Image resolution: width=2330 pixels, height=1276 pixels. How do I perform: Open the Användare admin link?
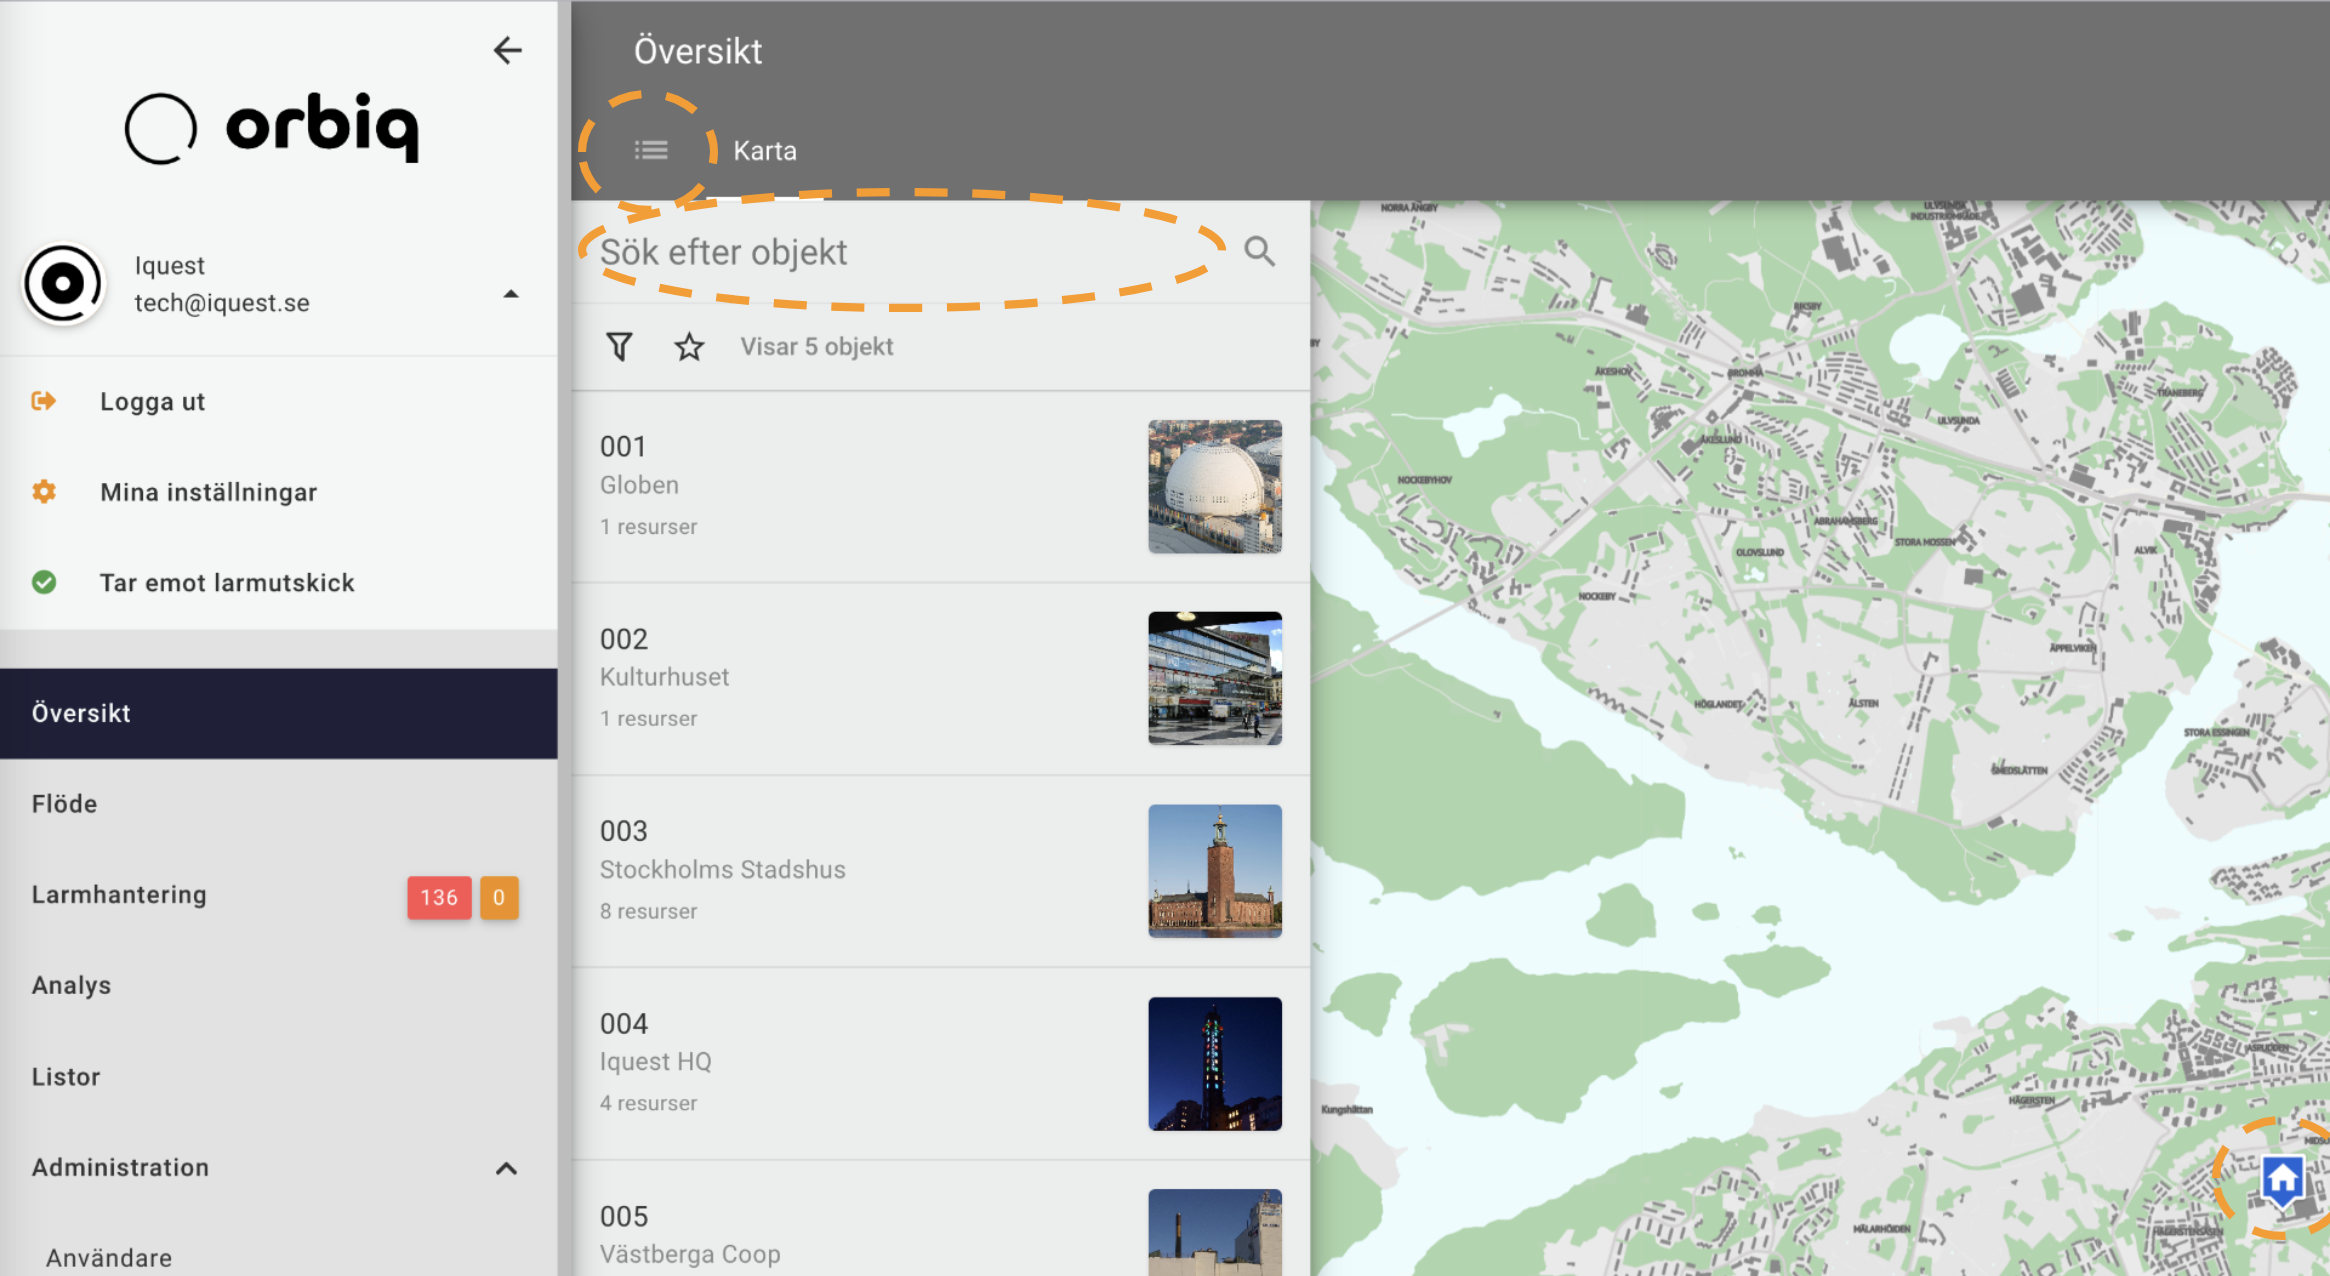[x=109, y=1257]
